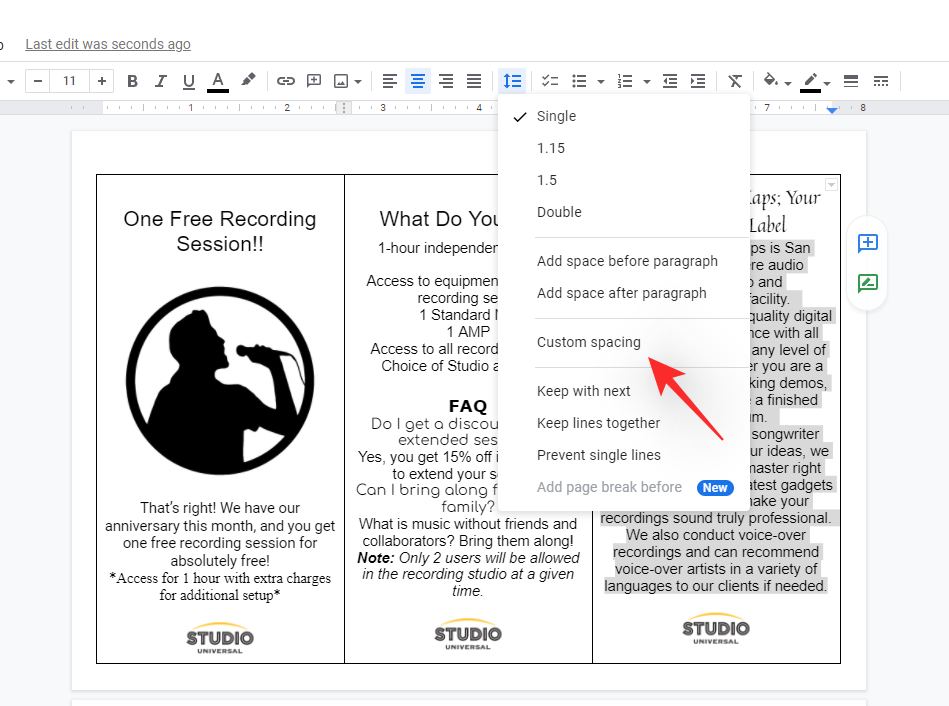Click the insert image icon
949x706 pixels.
341,81
